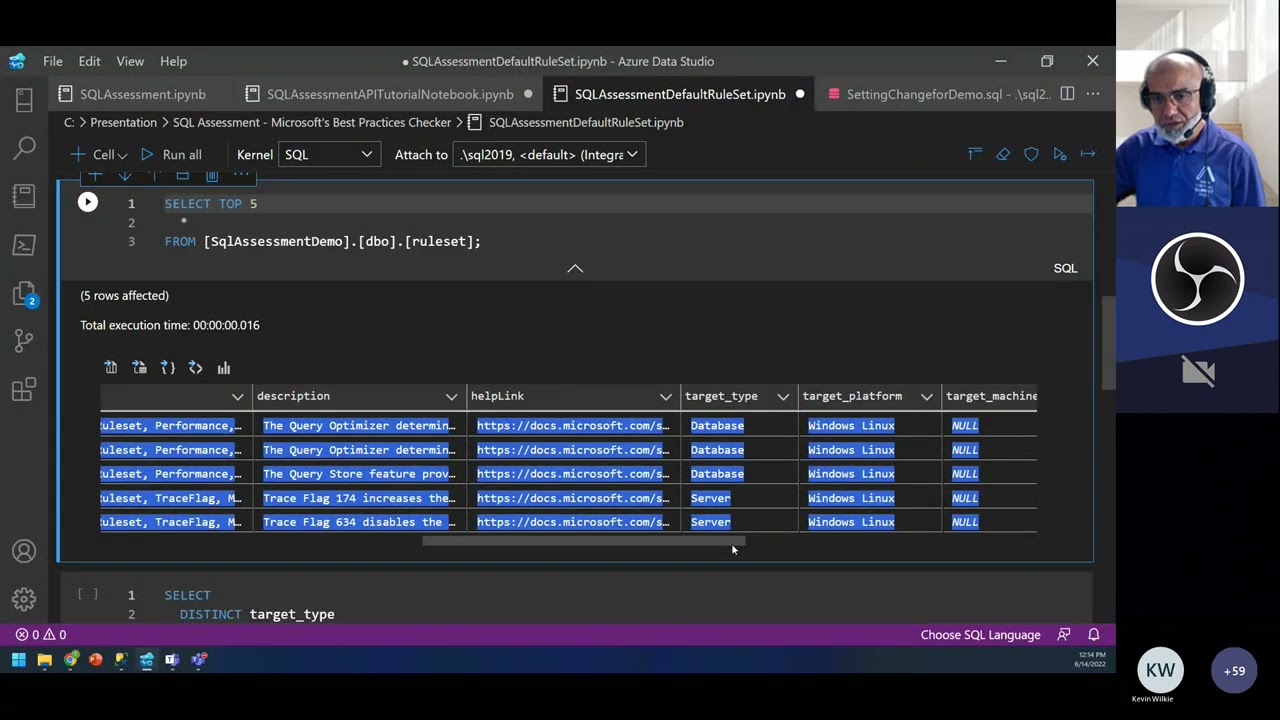Click the Save As XML results icon
Viewport: 1280px width, 720px height.
pos(196,368)
